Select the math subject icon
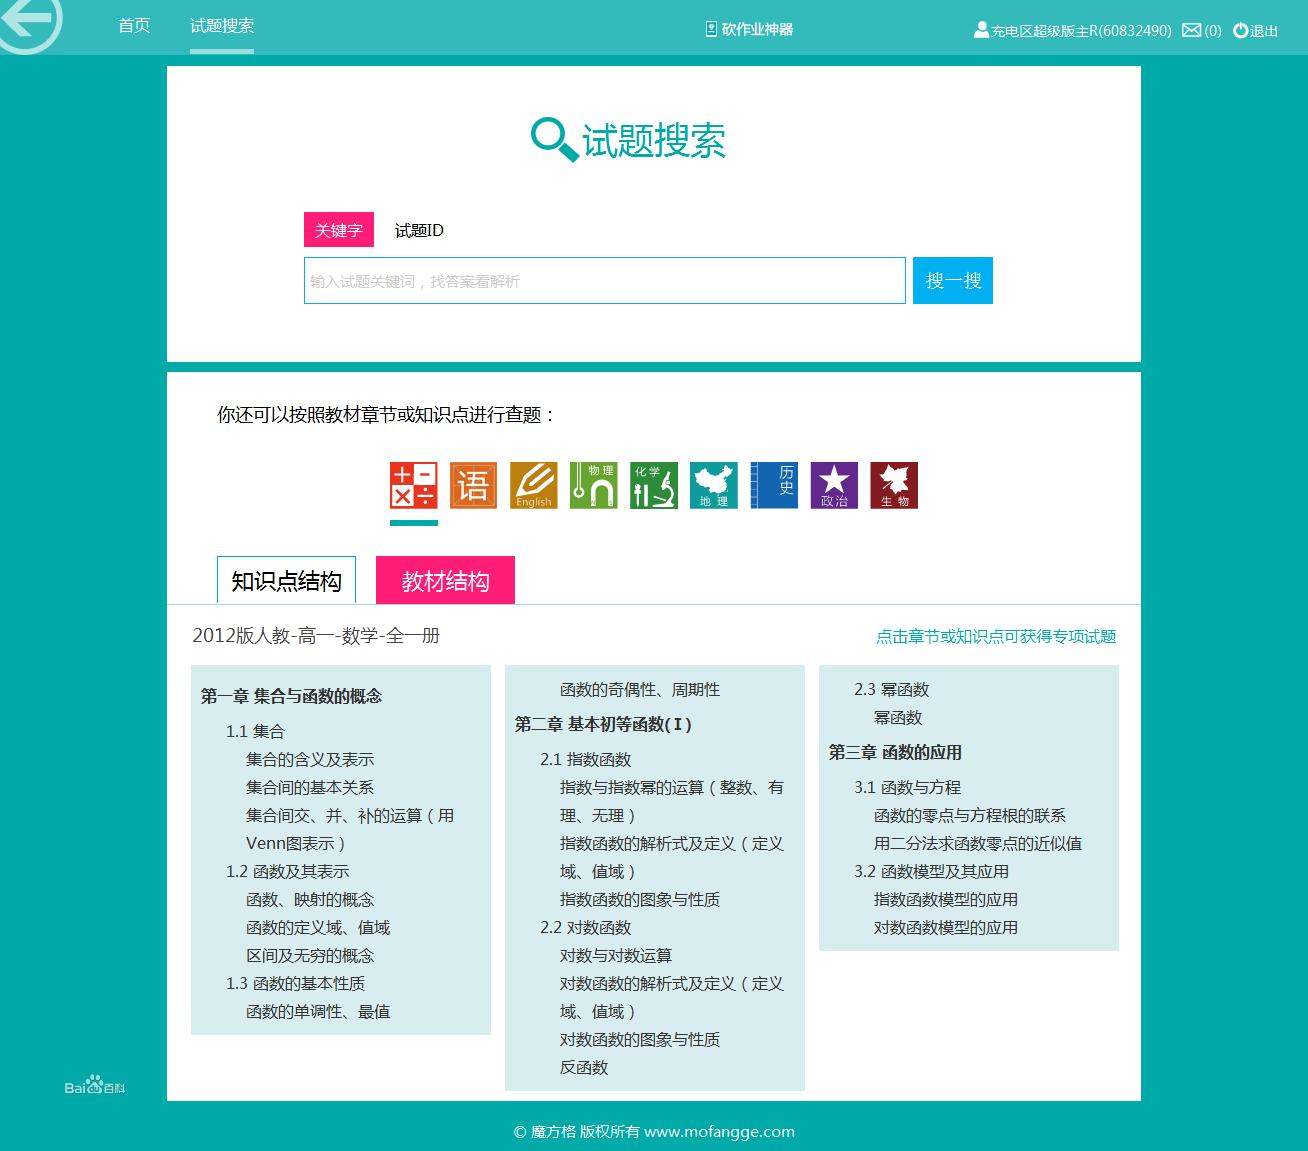Image resolution: width=1308 pixels, height=1151 pixels. coord(413,485)
